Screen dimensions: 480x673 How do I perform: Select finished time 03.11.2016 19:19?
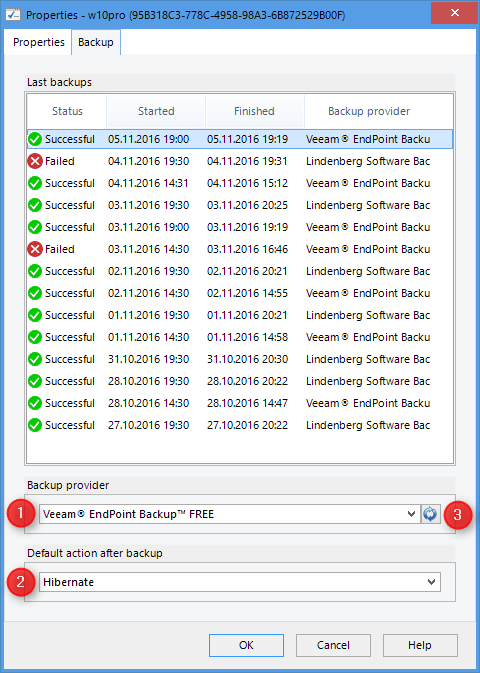248,227
